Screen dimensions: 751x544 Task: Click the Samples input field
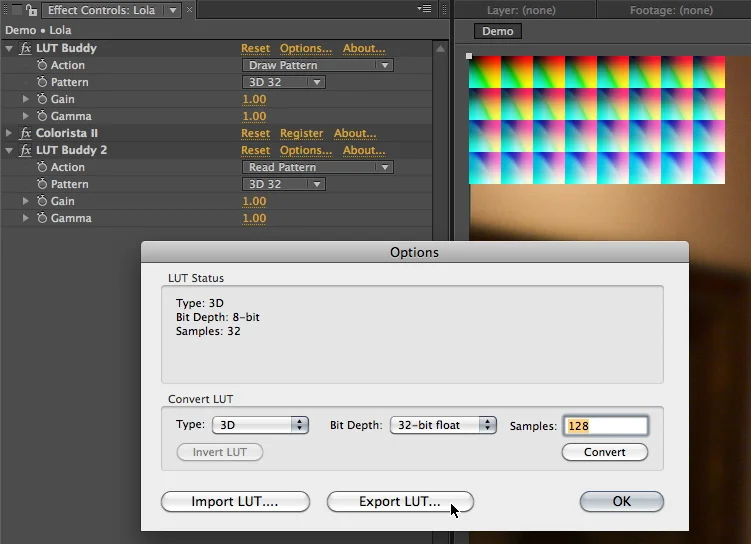(605, 426)
